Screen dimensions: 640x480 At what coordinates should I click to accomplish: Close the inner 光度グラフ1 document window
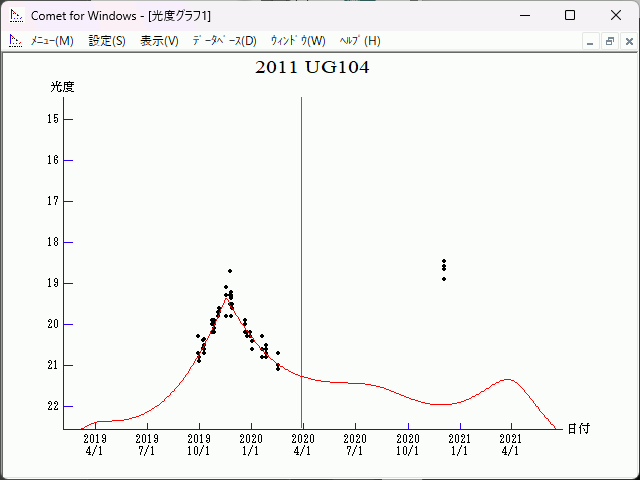pyautogui.click(x=628, y=41)
